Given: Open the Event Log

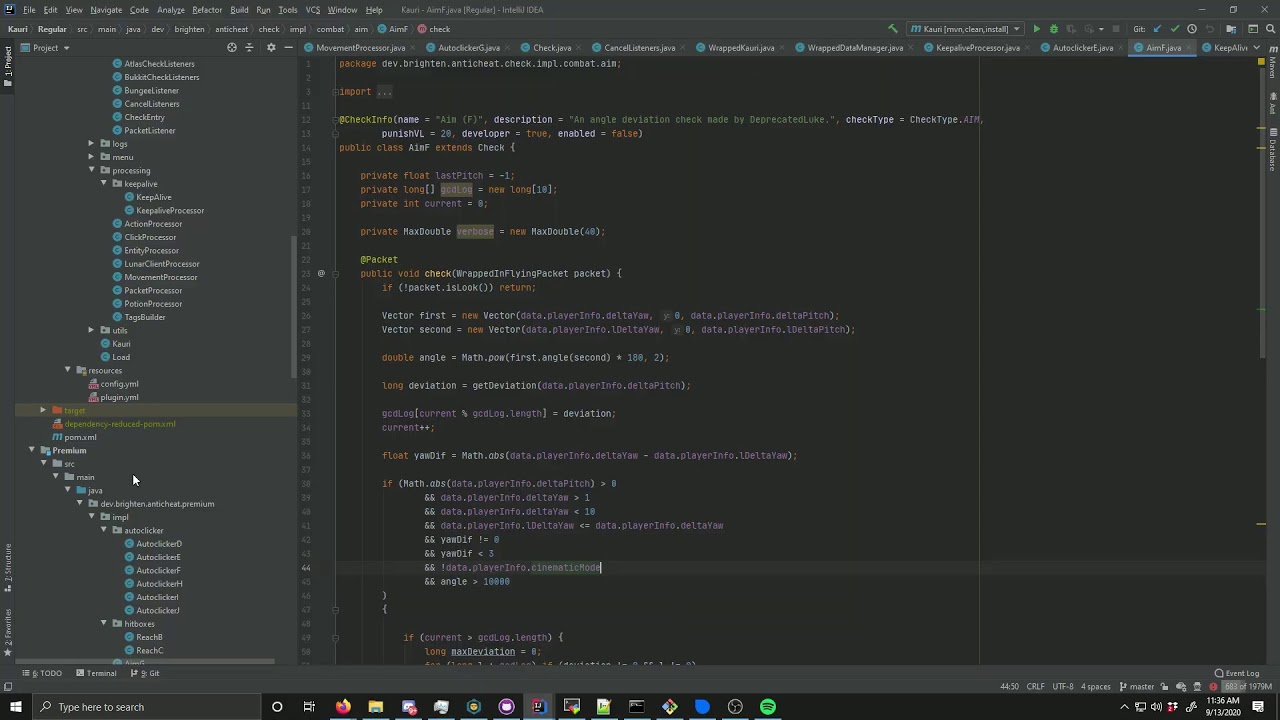Looking at the screenshot, I should (x=1237, y=673).
